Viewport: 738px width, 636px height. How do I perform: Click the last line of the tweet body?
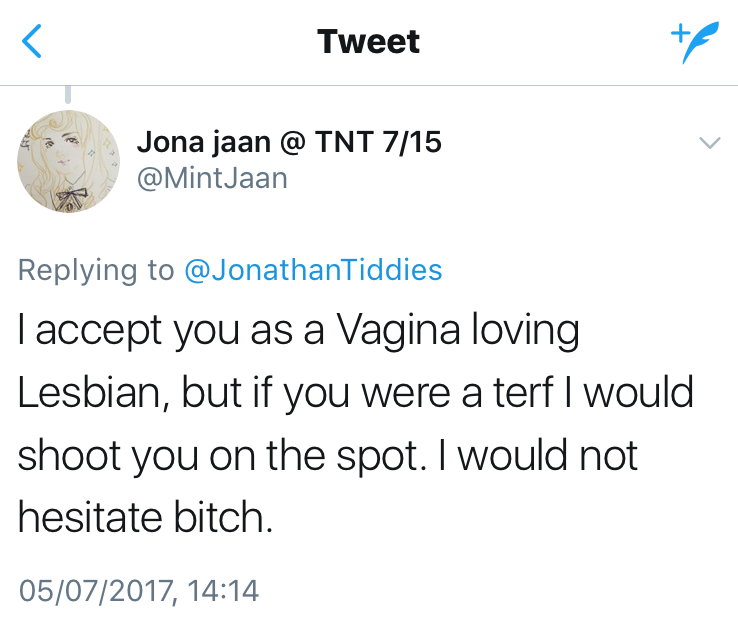pos(145,519)
